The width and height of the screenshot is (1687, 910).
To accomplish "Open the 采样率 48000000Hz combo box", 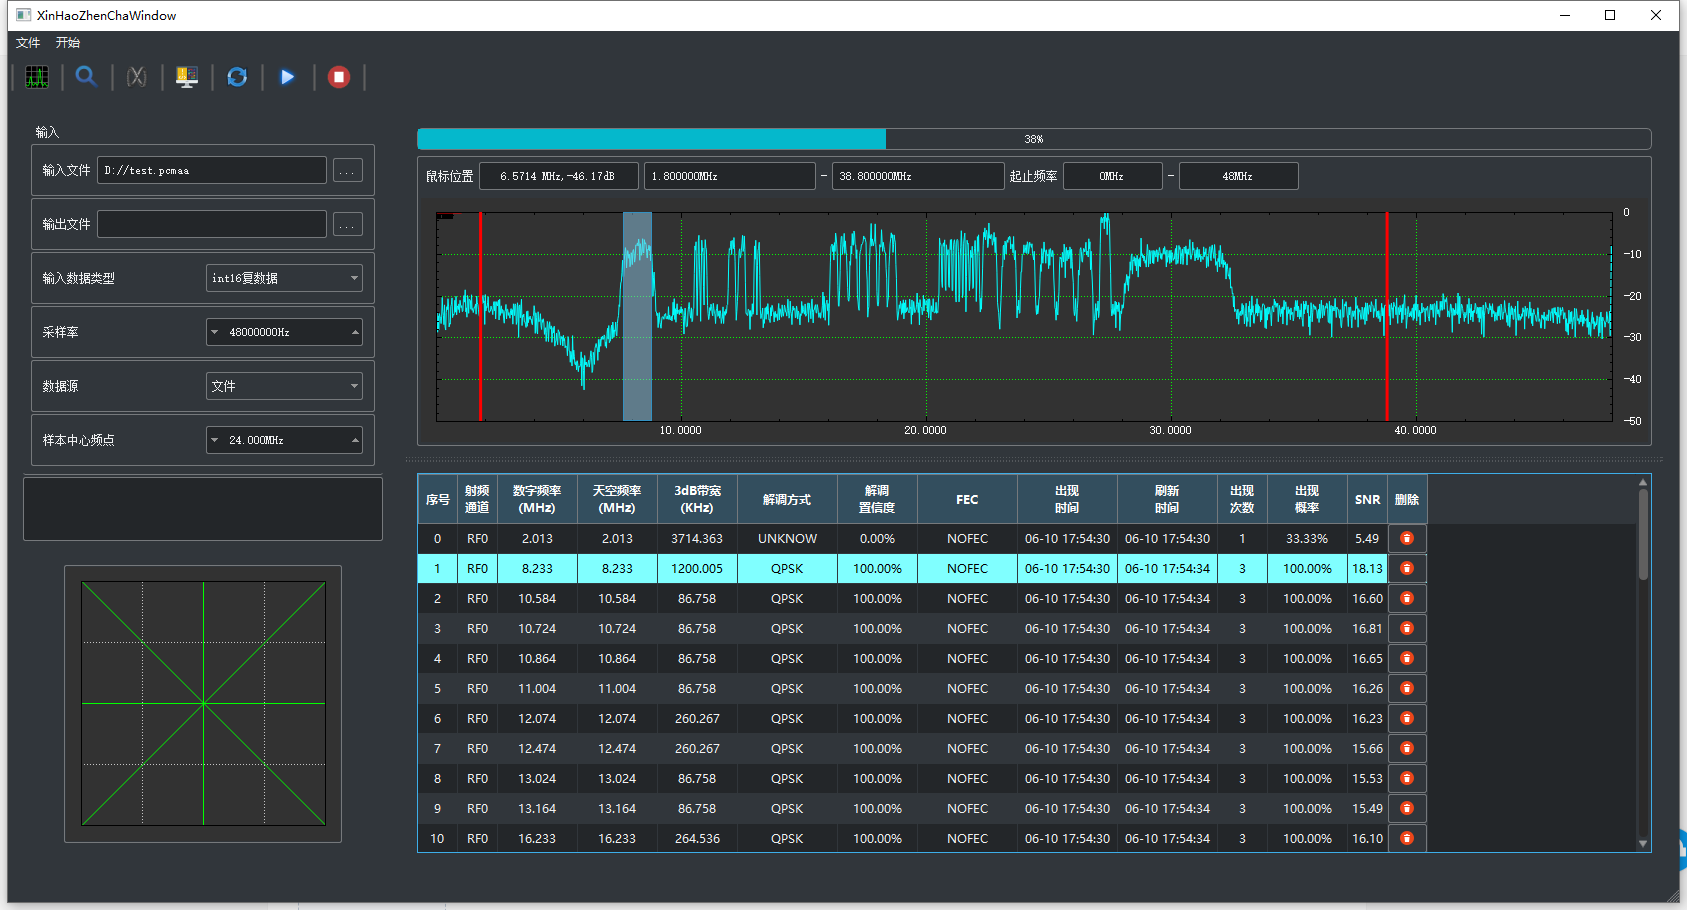I will point(284,332).
